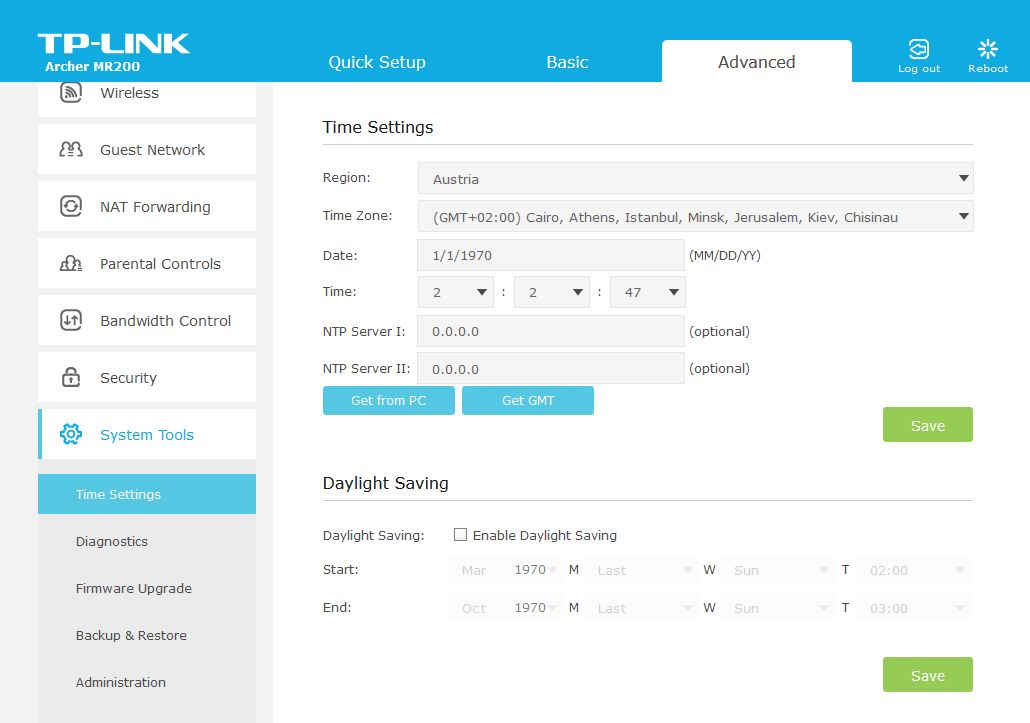Click the NTP Server I input field

(550, 331)
